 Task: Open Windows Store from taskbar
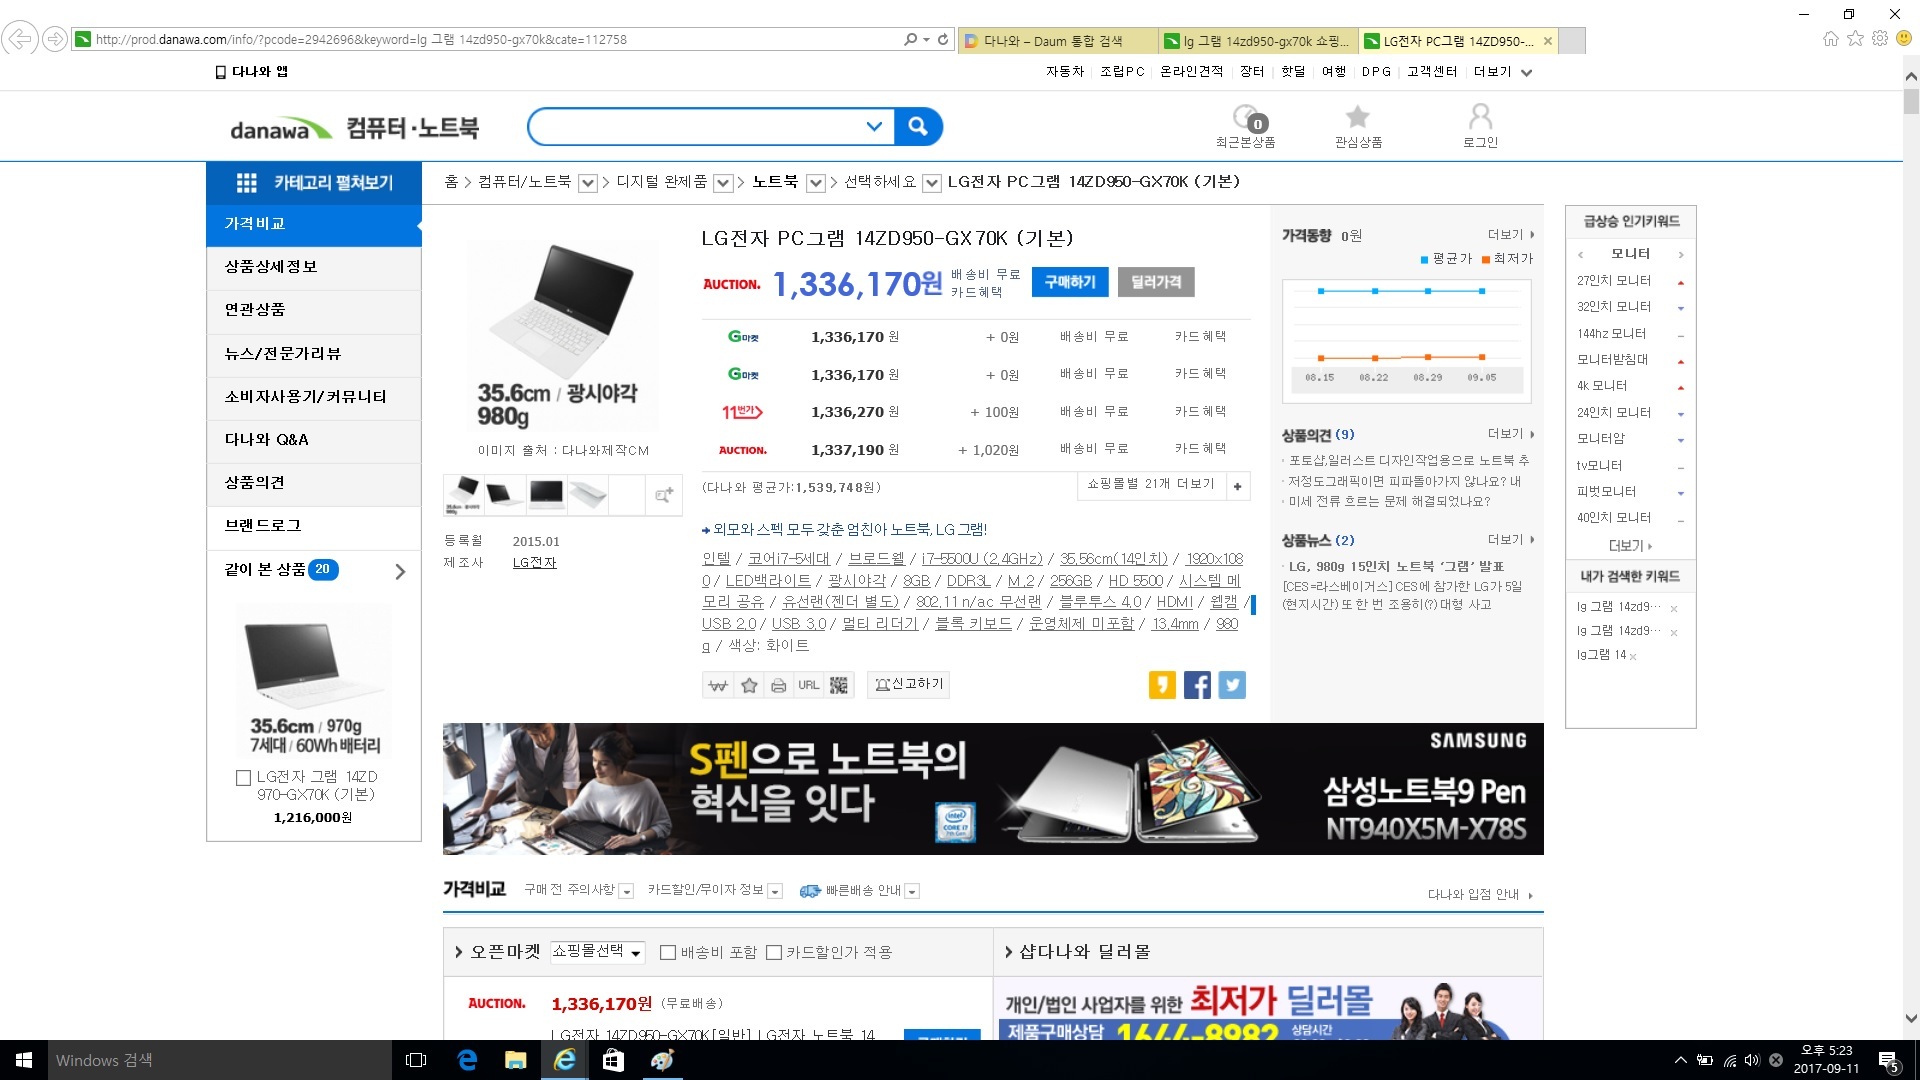pos(613,1060)
